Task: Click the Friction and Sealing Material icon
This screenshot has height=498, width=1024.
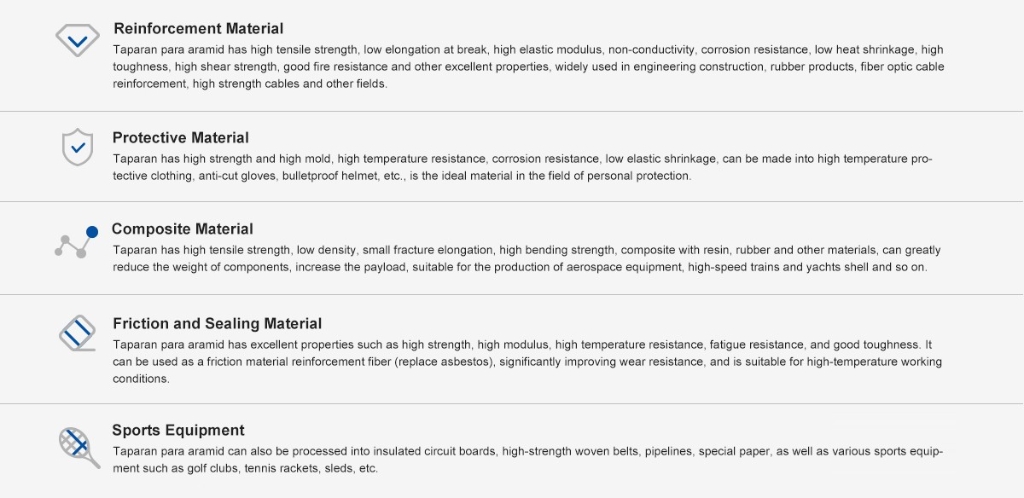Action: 77,333
